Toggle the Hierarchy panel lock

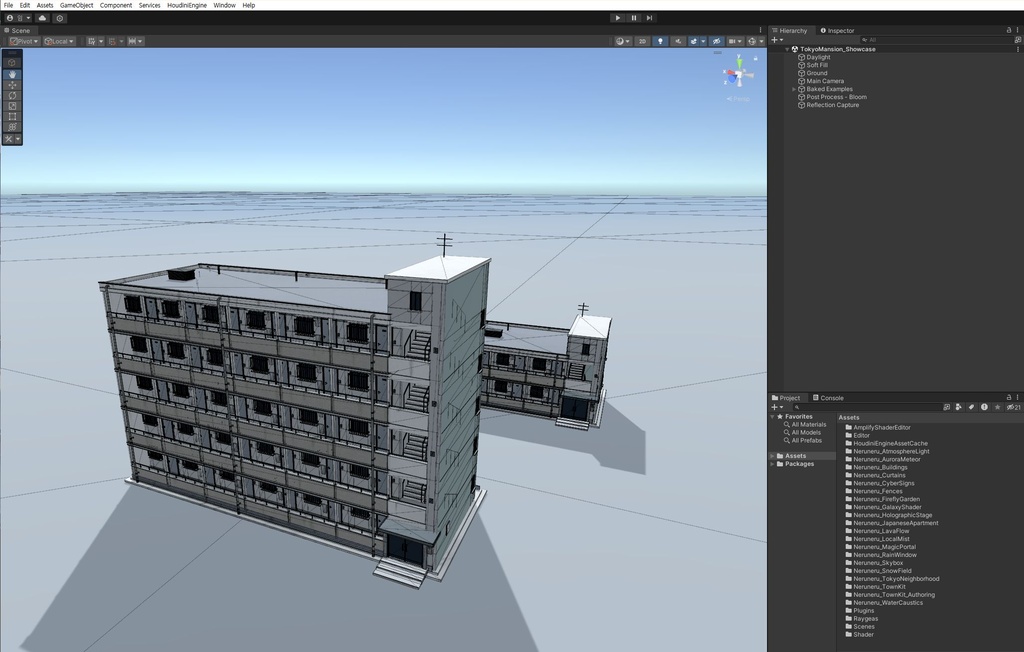point(1009,30)
